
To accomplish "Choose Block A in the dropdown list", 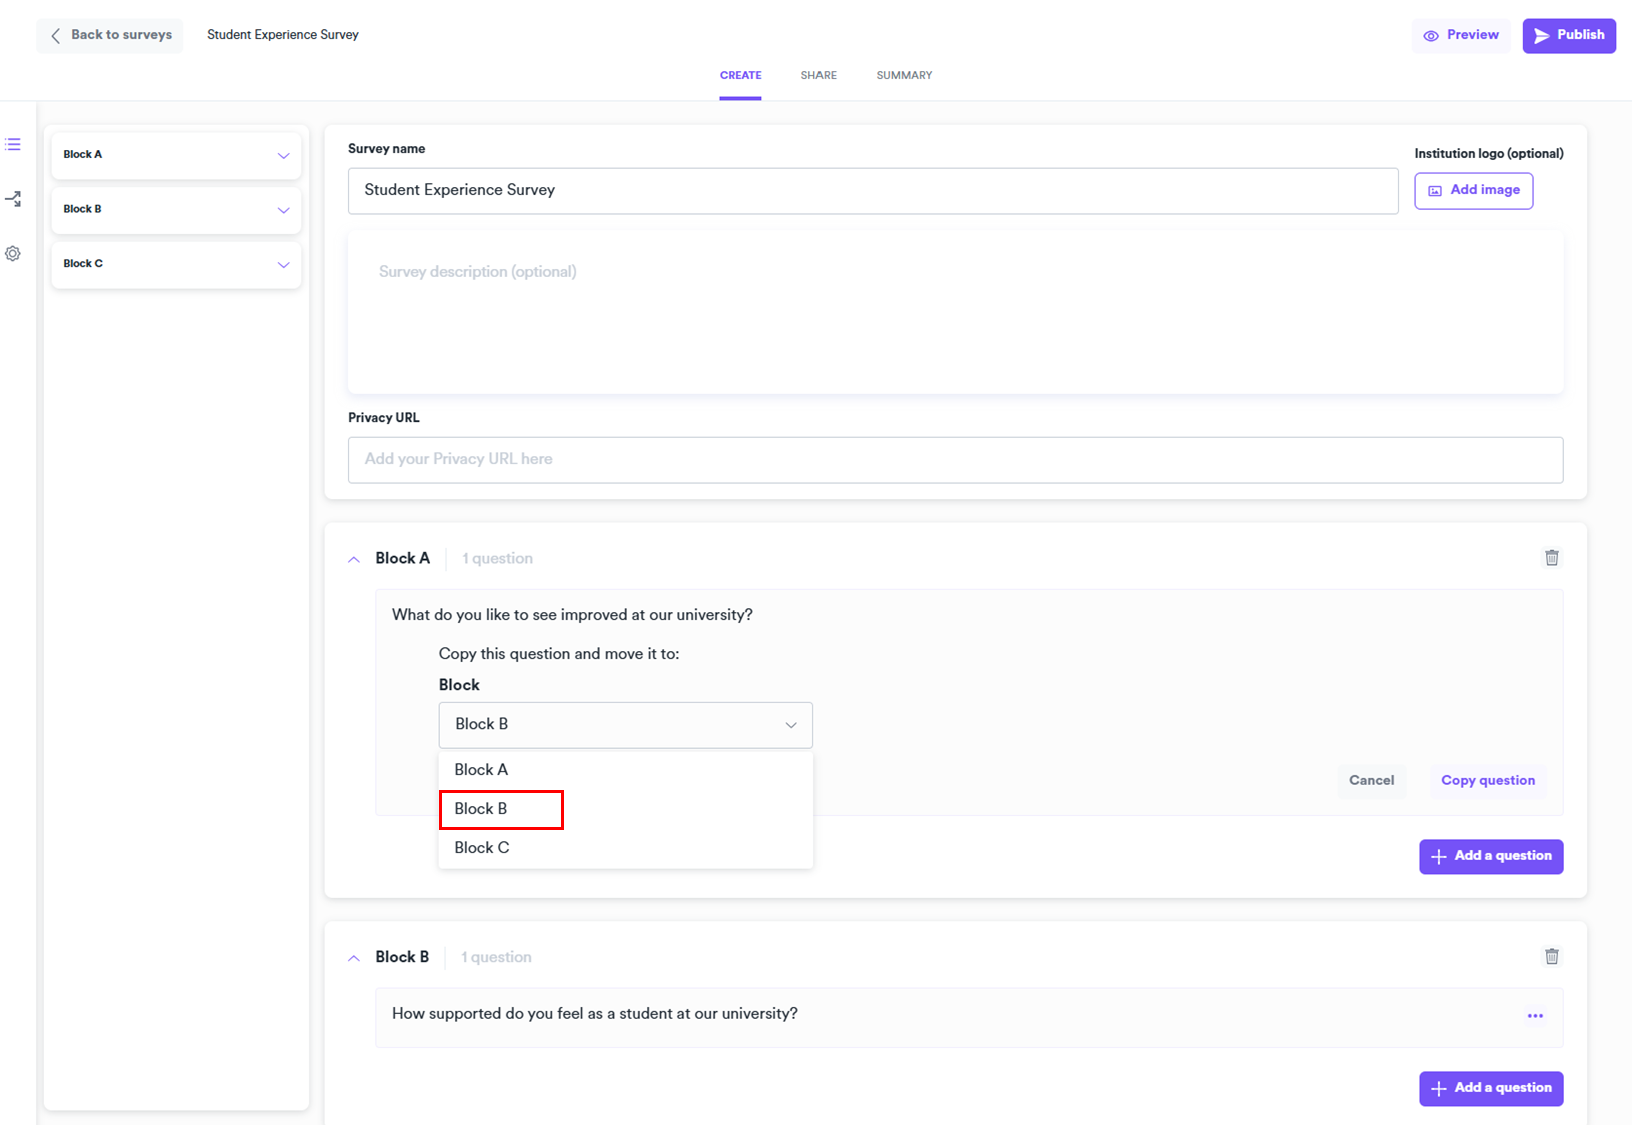I will (x=481, y=770).
